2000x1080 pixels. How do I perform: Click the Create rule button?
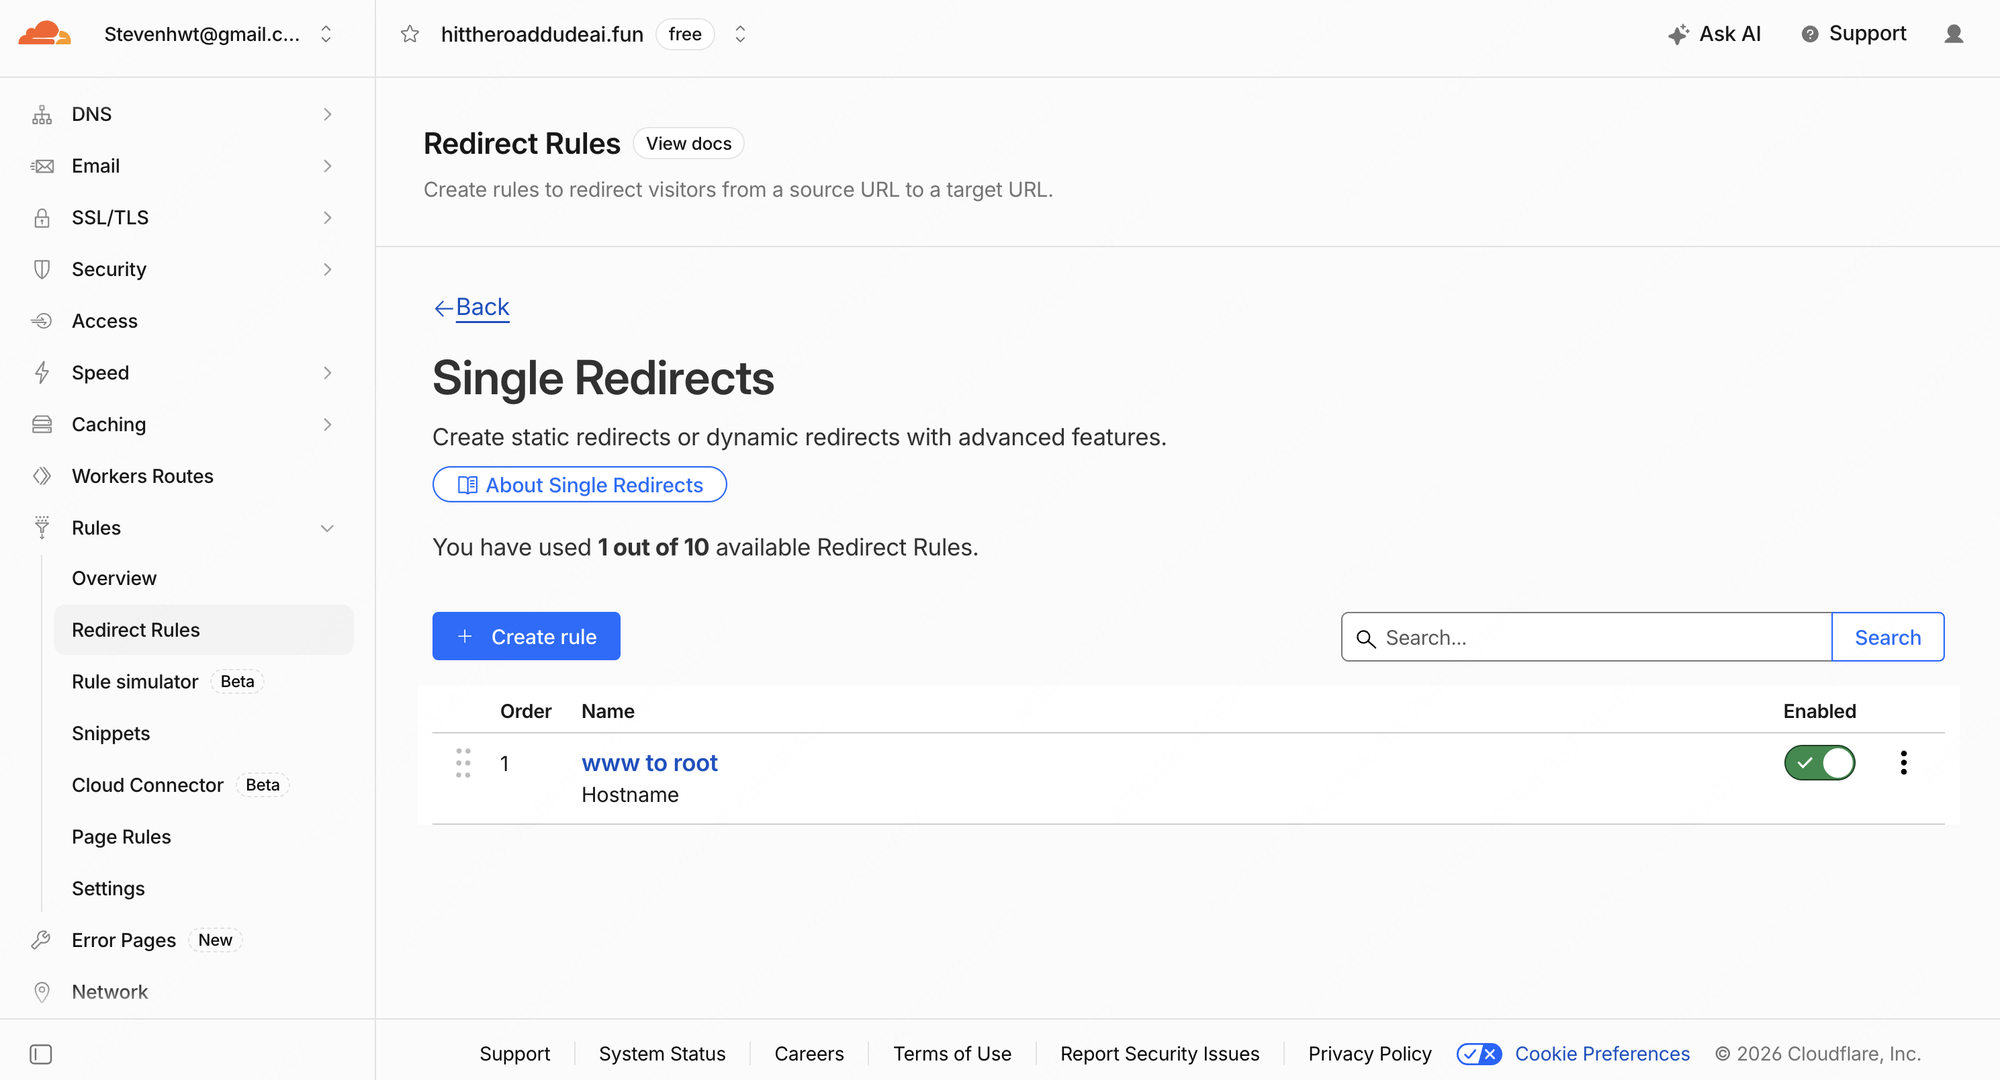pyautogui.click(x=526, y=636)
